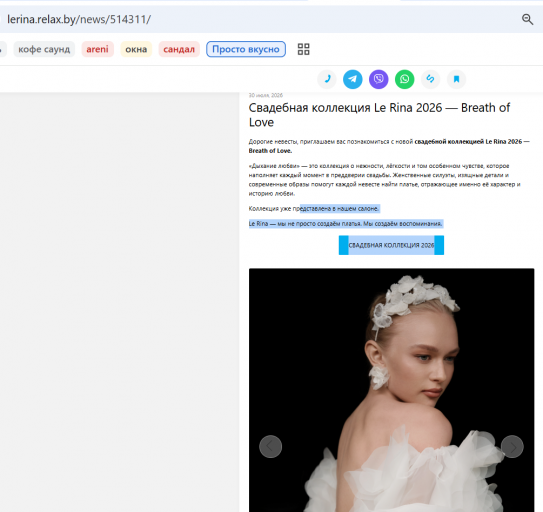Show previous photo with left arrow
The image size is (543, 512).
(270, 447)
